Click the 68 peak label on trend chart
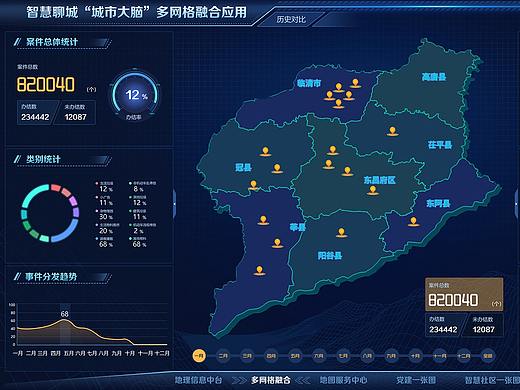This screenshot has height=390, width=520. click(64, 314)
